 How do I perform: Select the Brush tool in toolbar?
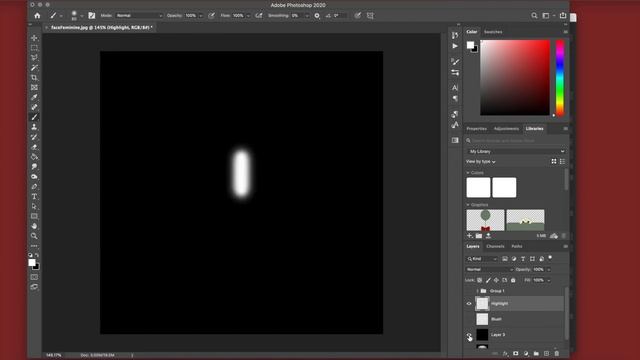(34, 117)
